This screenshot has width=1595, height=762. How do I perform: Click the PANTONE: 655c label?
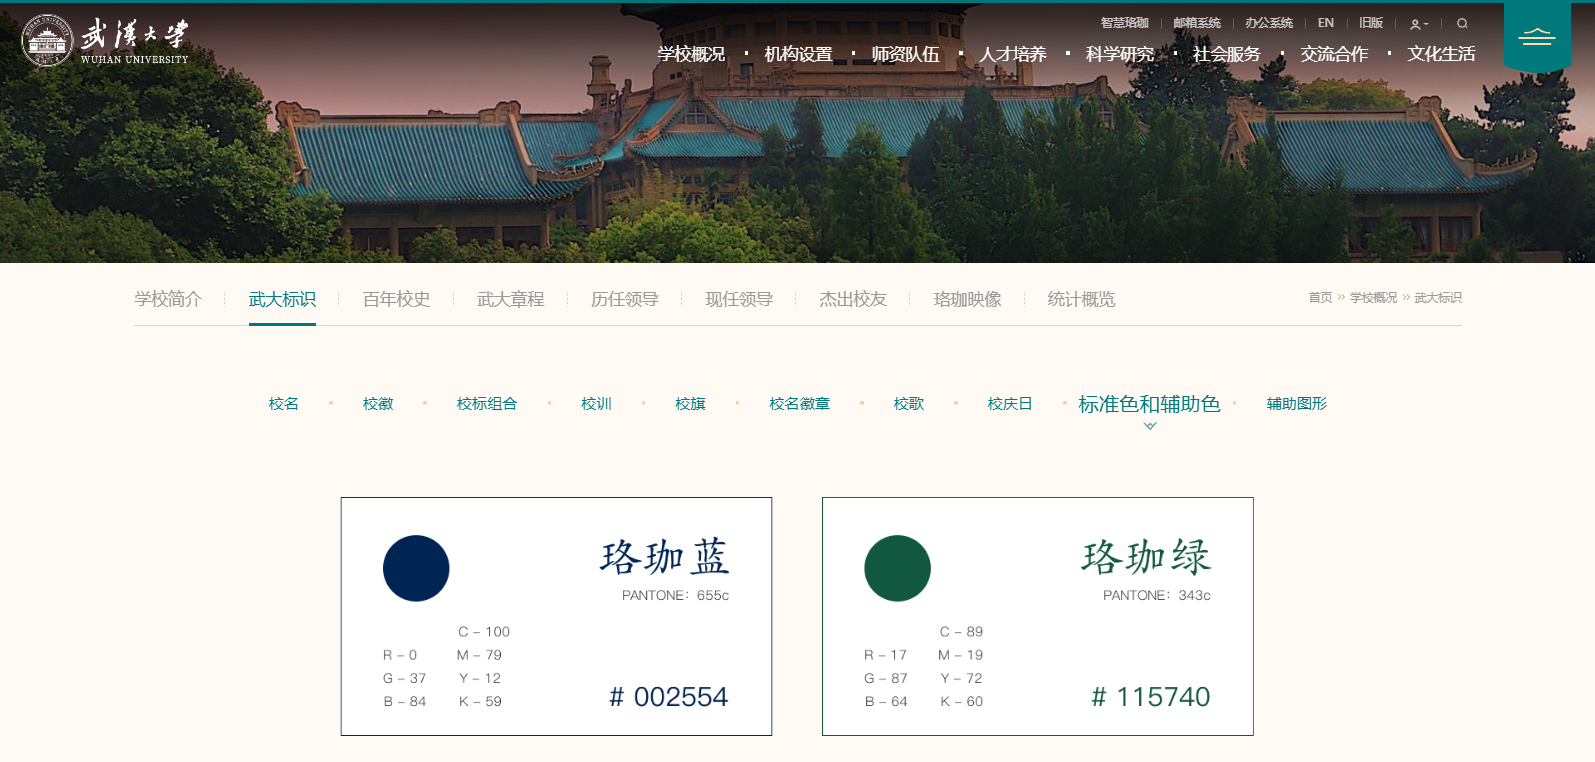click(x=675, y=596)
